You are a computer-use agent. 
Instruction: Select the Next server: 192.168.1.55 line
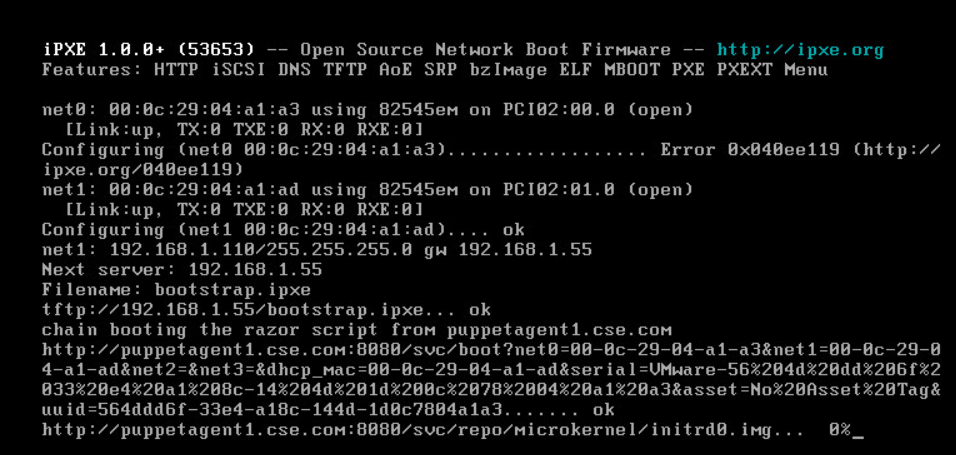(x=182, y=270)
